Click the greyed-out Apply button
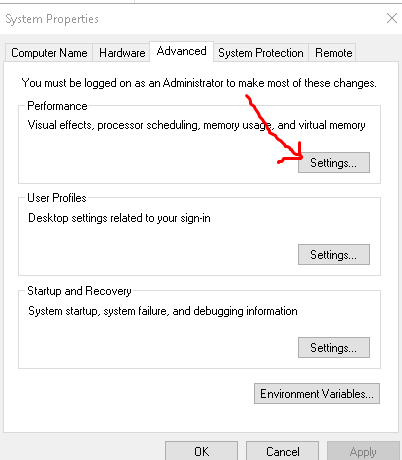Screen dimensions: 402x460 363,451
